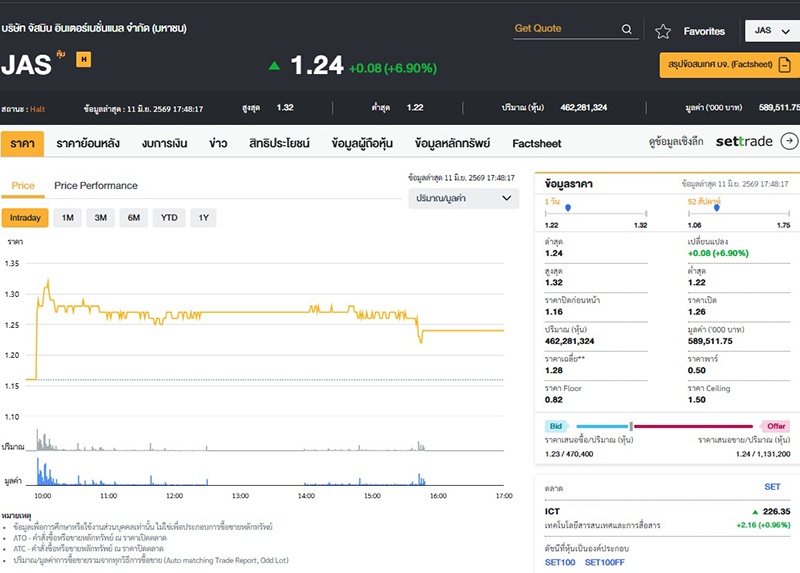Viewport: 800px width, 573px height.
Task: Click the 1 วัน price range marker
Action: [x=568, y=208]
